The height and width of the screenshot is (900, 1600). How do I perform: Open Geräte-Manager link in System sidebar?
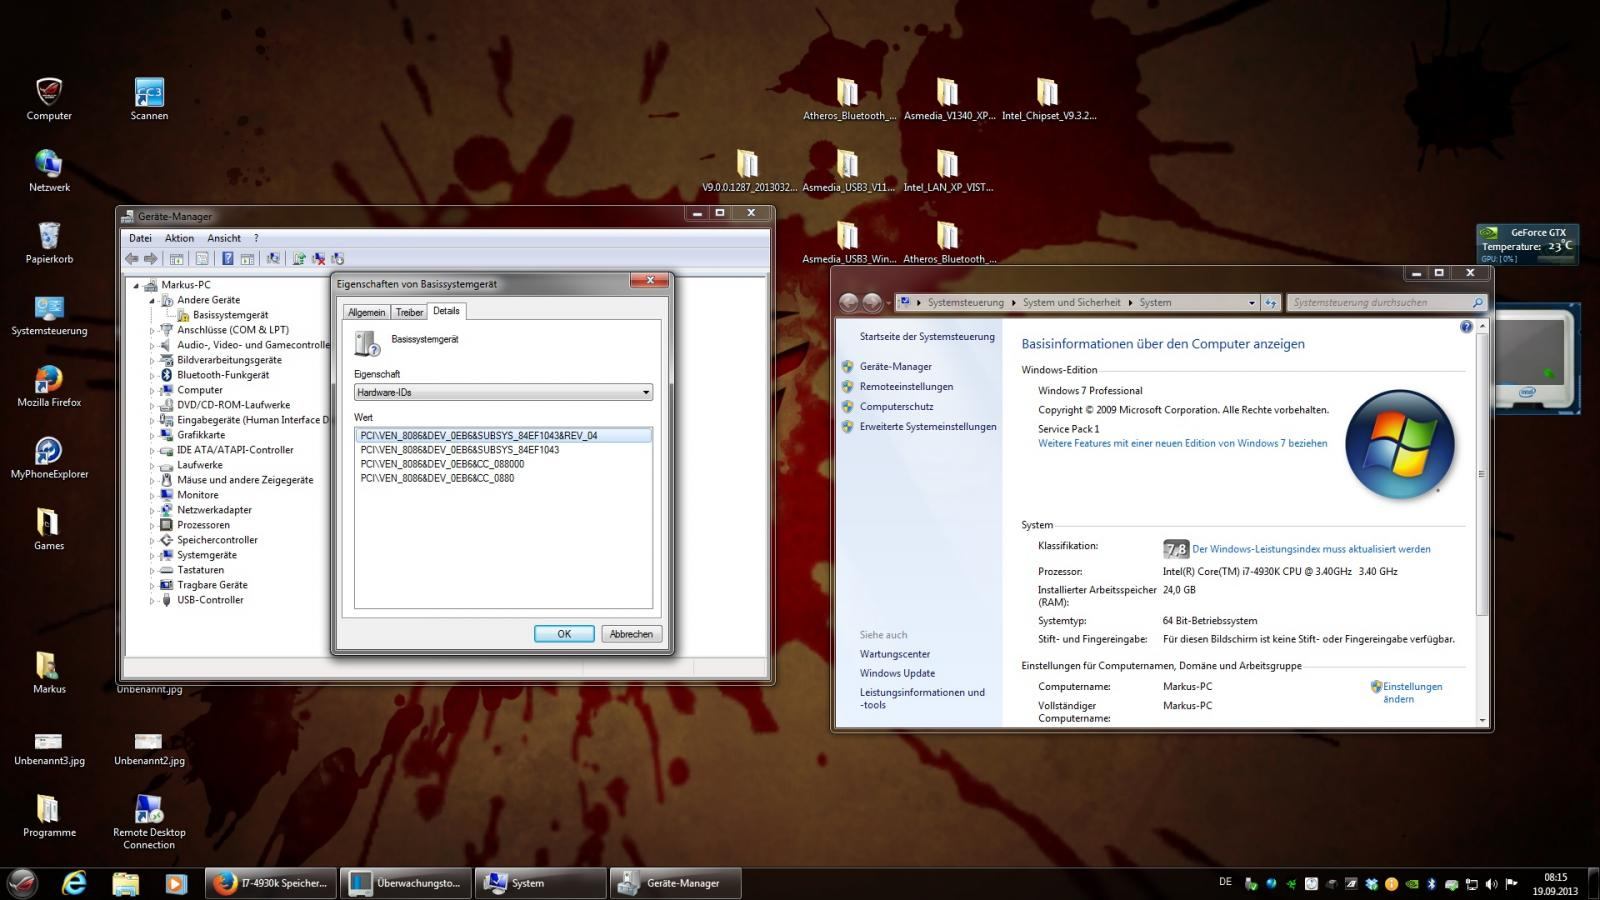point(895,367)
